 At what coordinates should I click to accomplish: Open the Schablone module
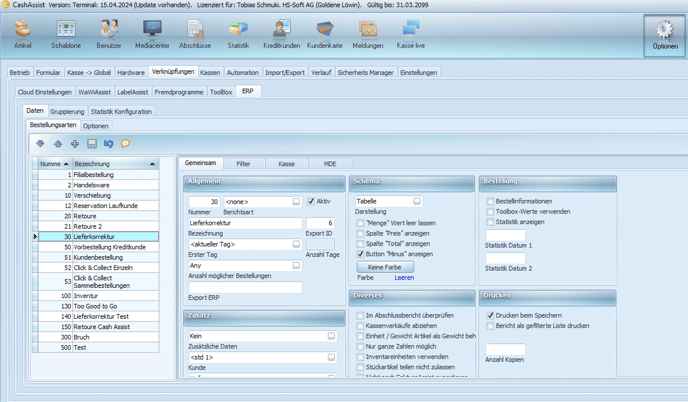point(66,34)
